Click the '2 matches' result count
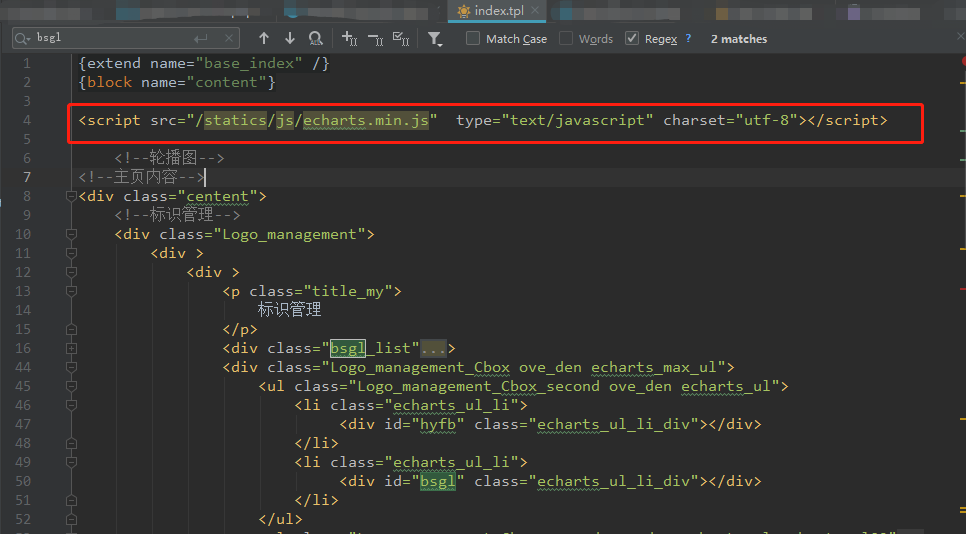This screenshot has height=534, width=966. pos(739,39)
